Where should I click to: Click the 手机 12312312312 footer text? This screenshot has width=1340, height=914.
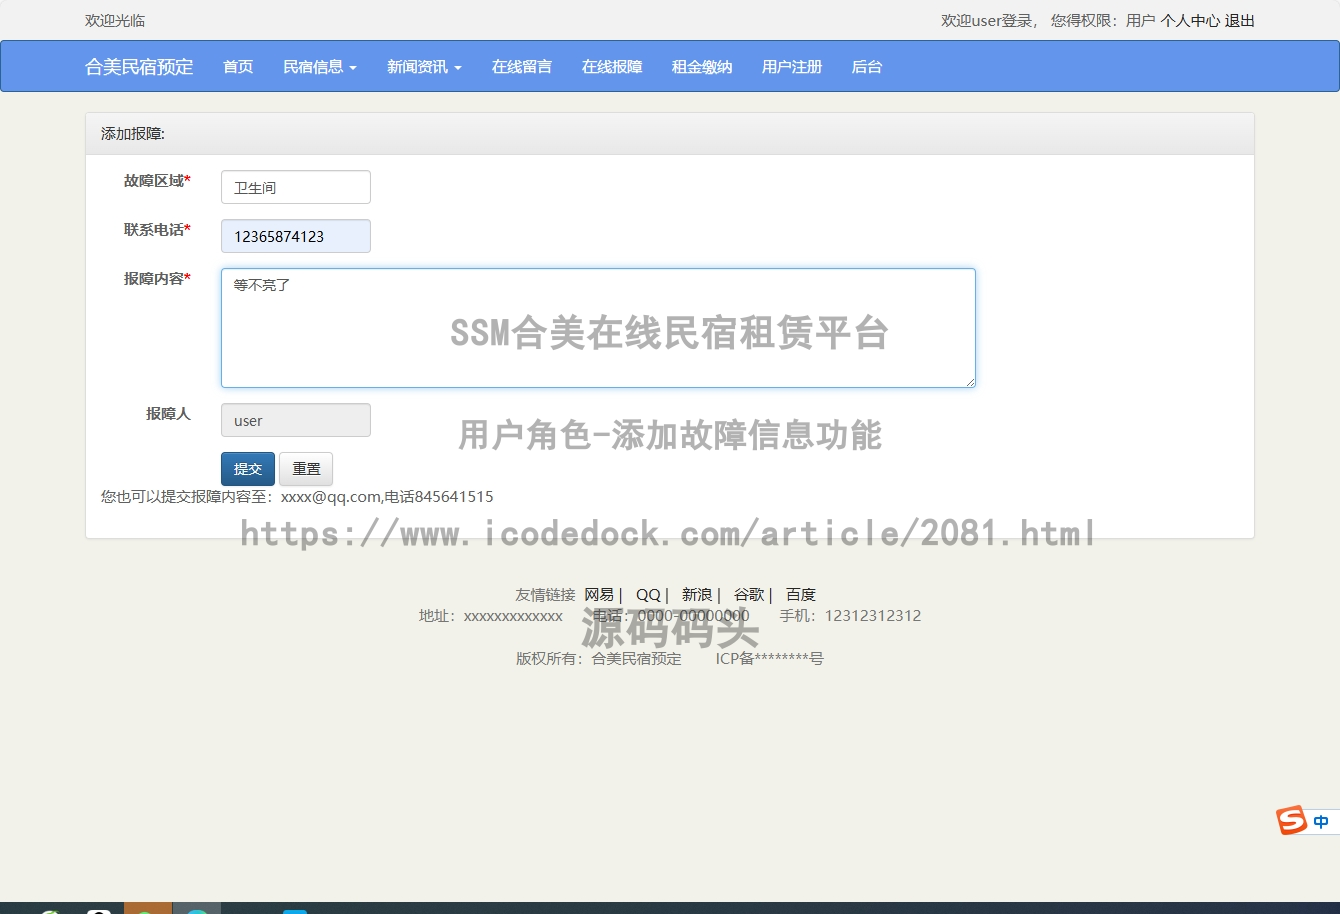click(x=850, y=615)
